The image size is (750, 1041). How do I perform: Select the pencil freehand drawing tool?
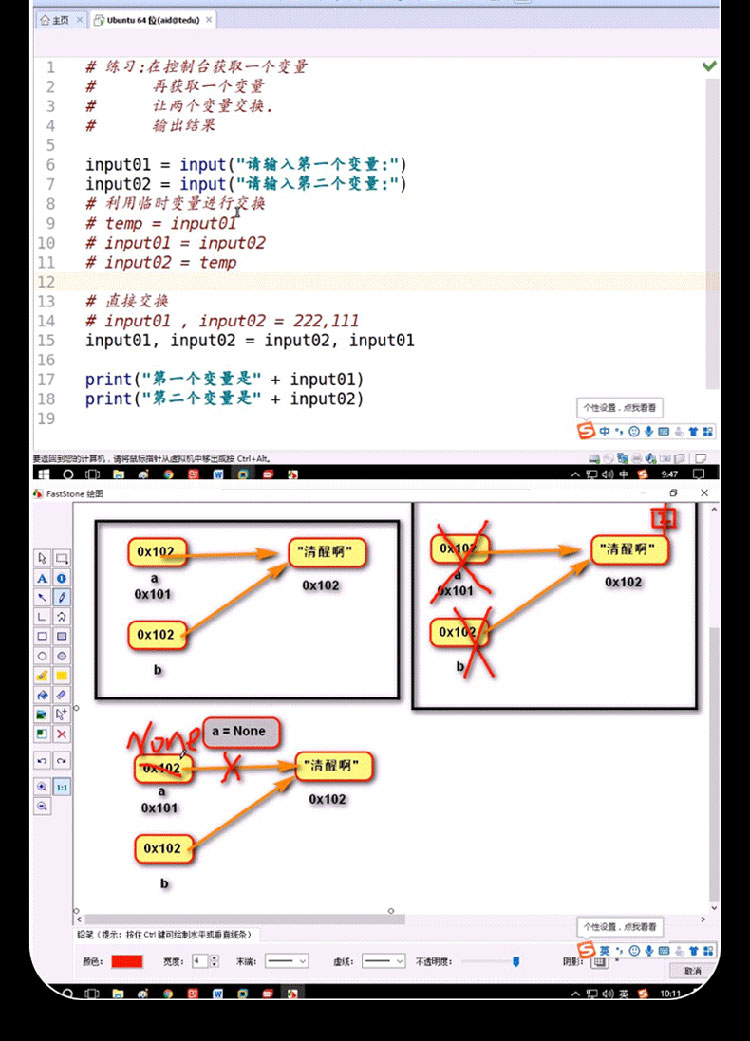click(x=61, y=597)
